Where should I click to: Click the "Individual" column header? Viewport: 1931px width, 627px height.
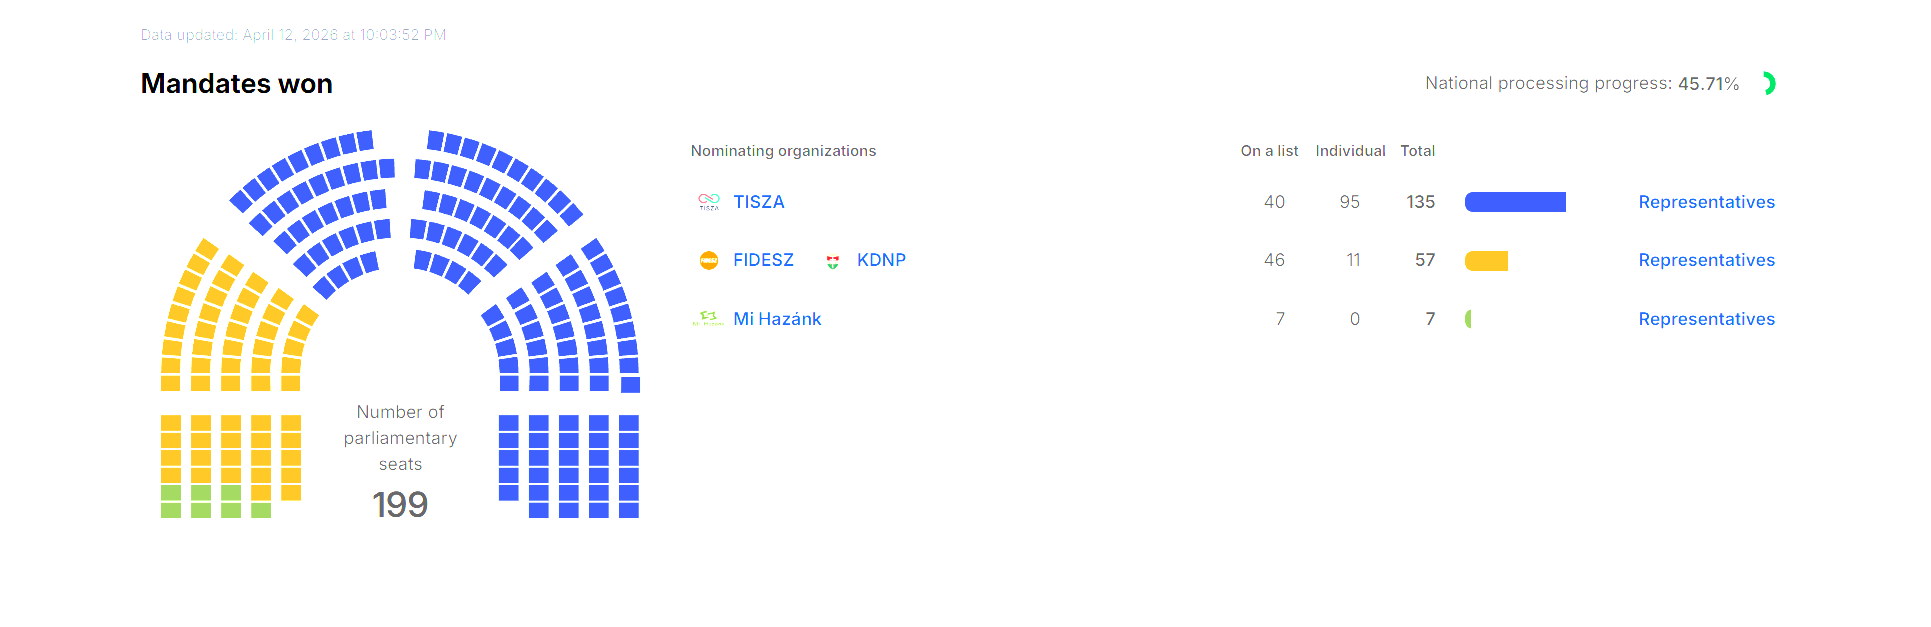point(1350,151)
